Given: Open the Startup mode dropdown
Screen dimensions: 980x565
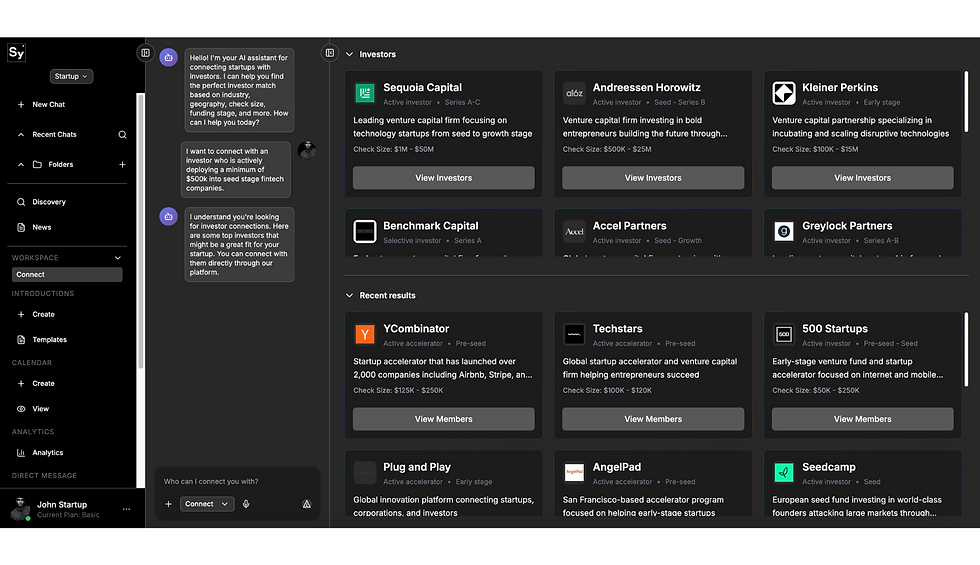Looking at the screenshot, I should pyautogui.click(x=71, y=76).
